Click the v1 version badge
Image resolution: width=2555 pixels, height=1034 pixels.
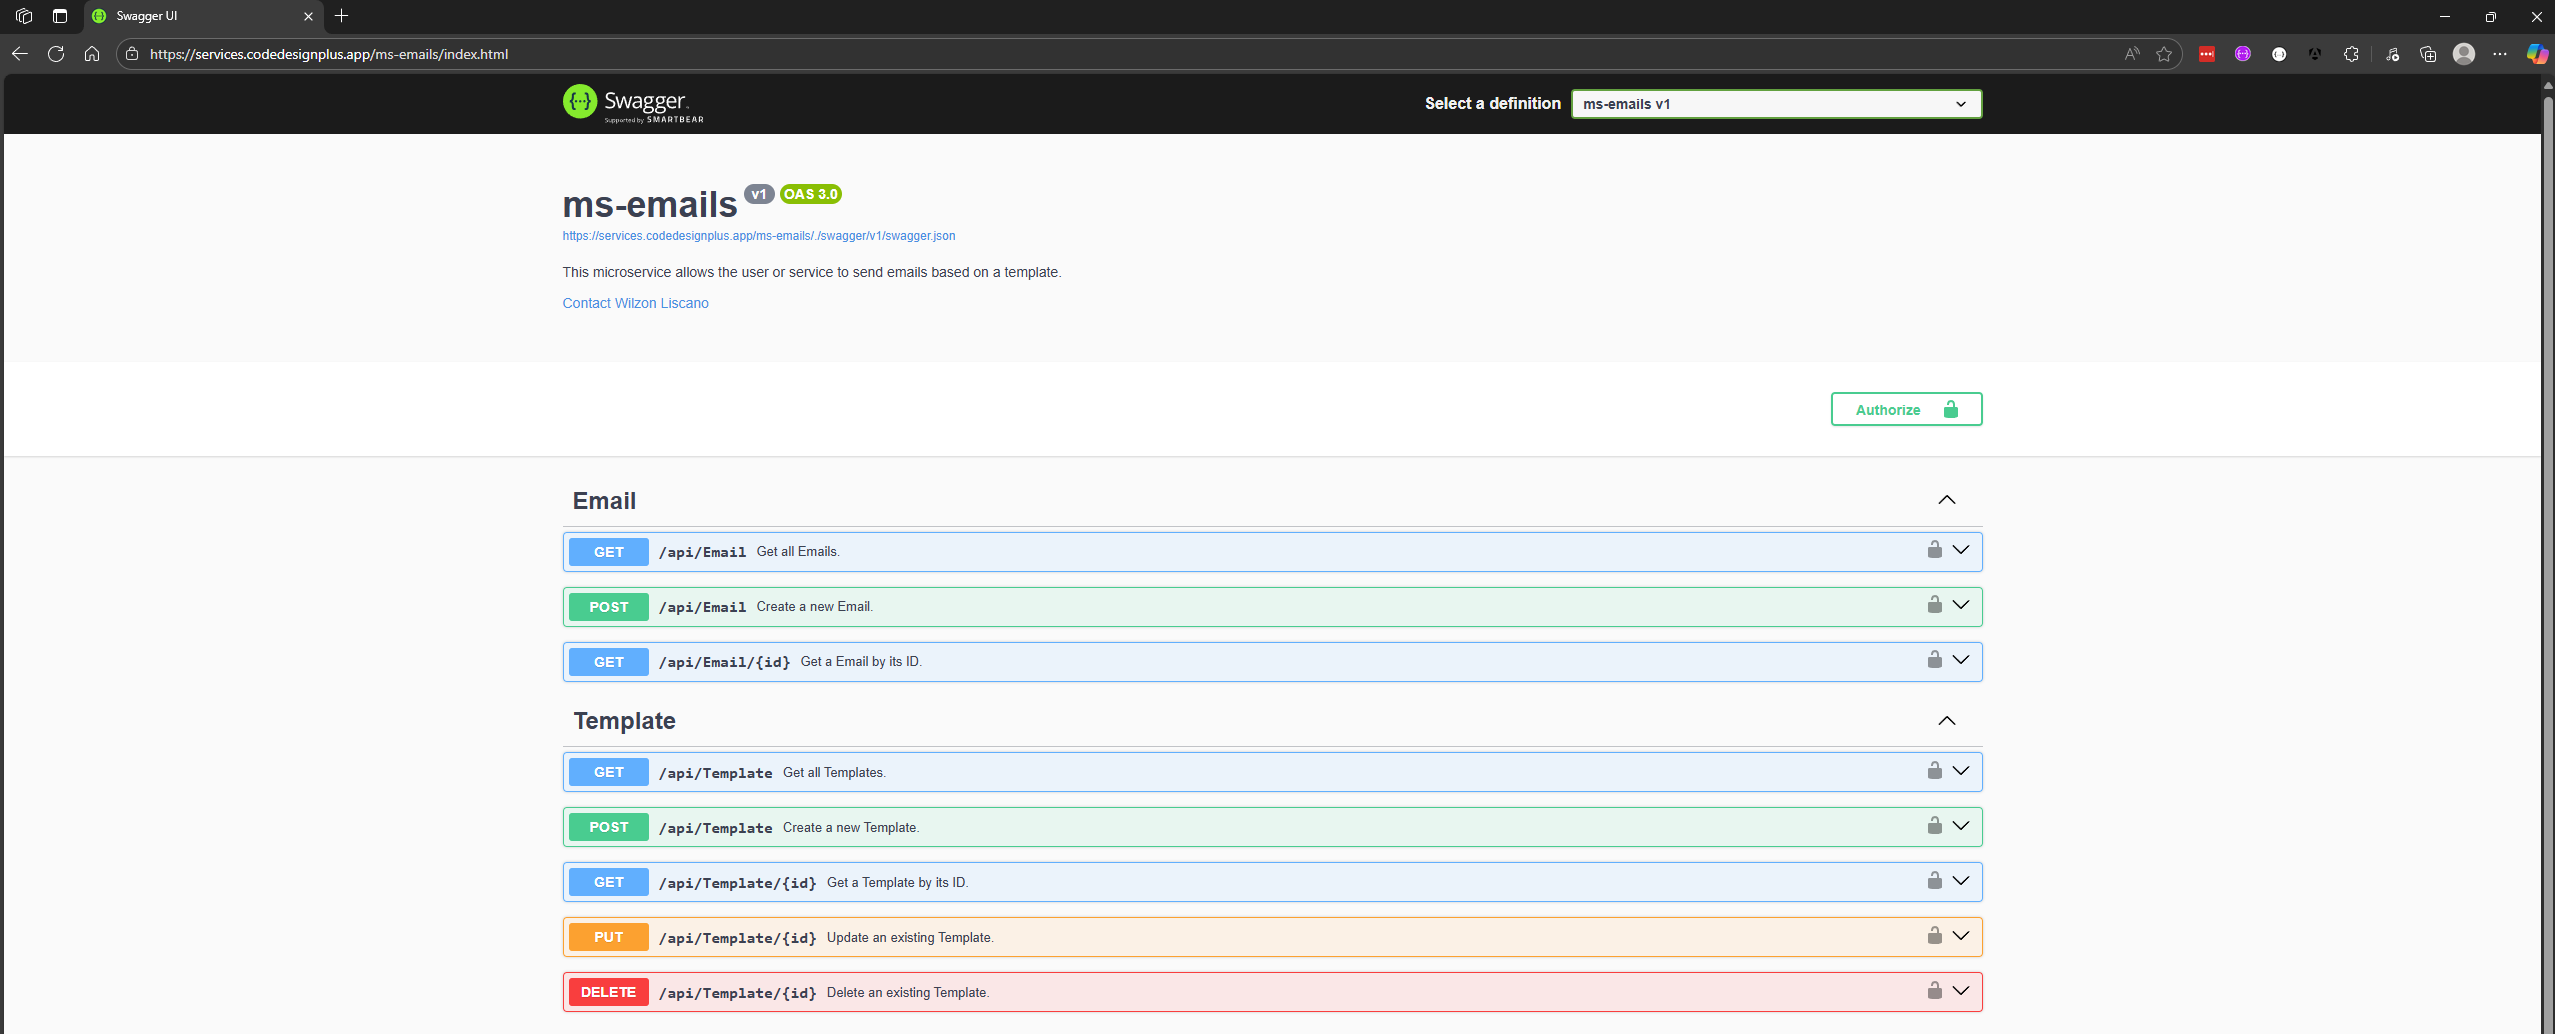(x=759, y=194)
